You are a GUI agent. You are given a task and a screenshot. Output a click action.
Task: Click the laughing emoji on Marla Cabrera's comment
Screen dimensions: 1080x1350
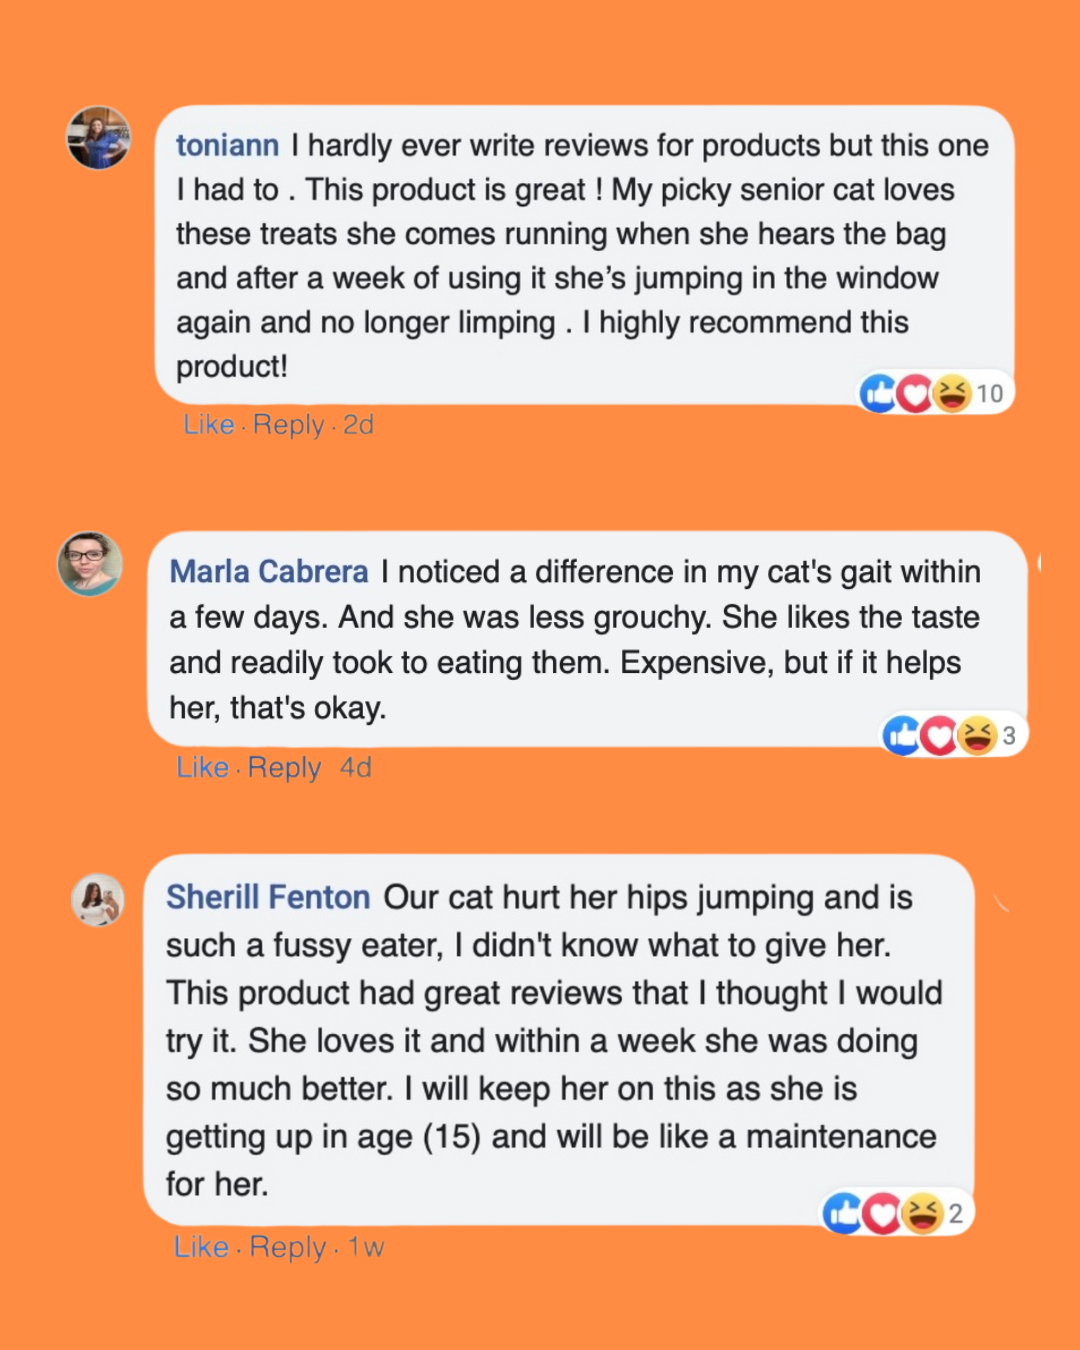pos(976,736)
